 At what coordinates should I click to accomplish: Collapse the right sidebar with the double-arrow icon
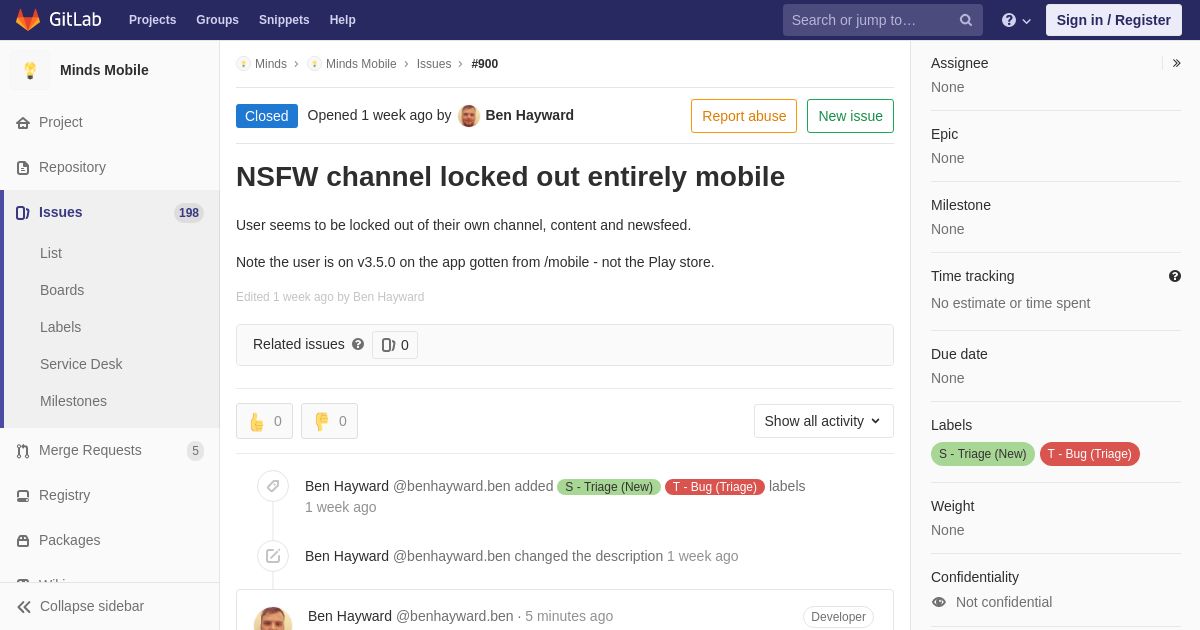point(1176,63)
